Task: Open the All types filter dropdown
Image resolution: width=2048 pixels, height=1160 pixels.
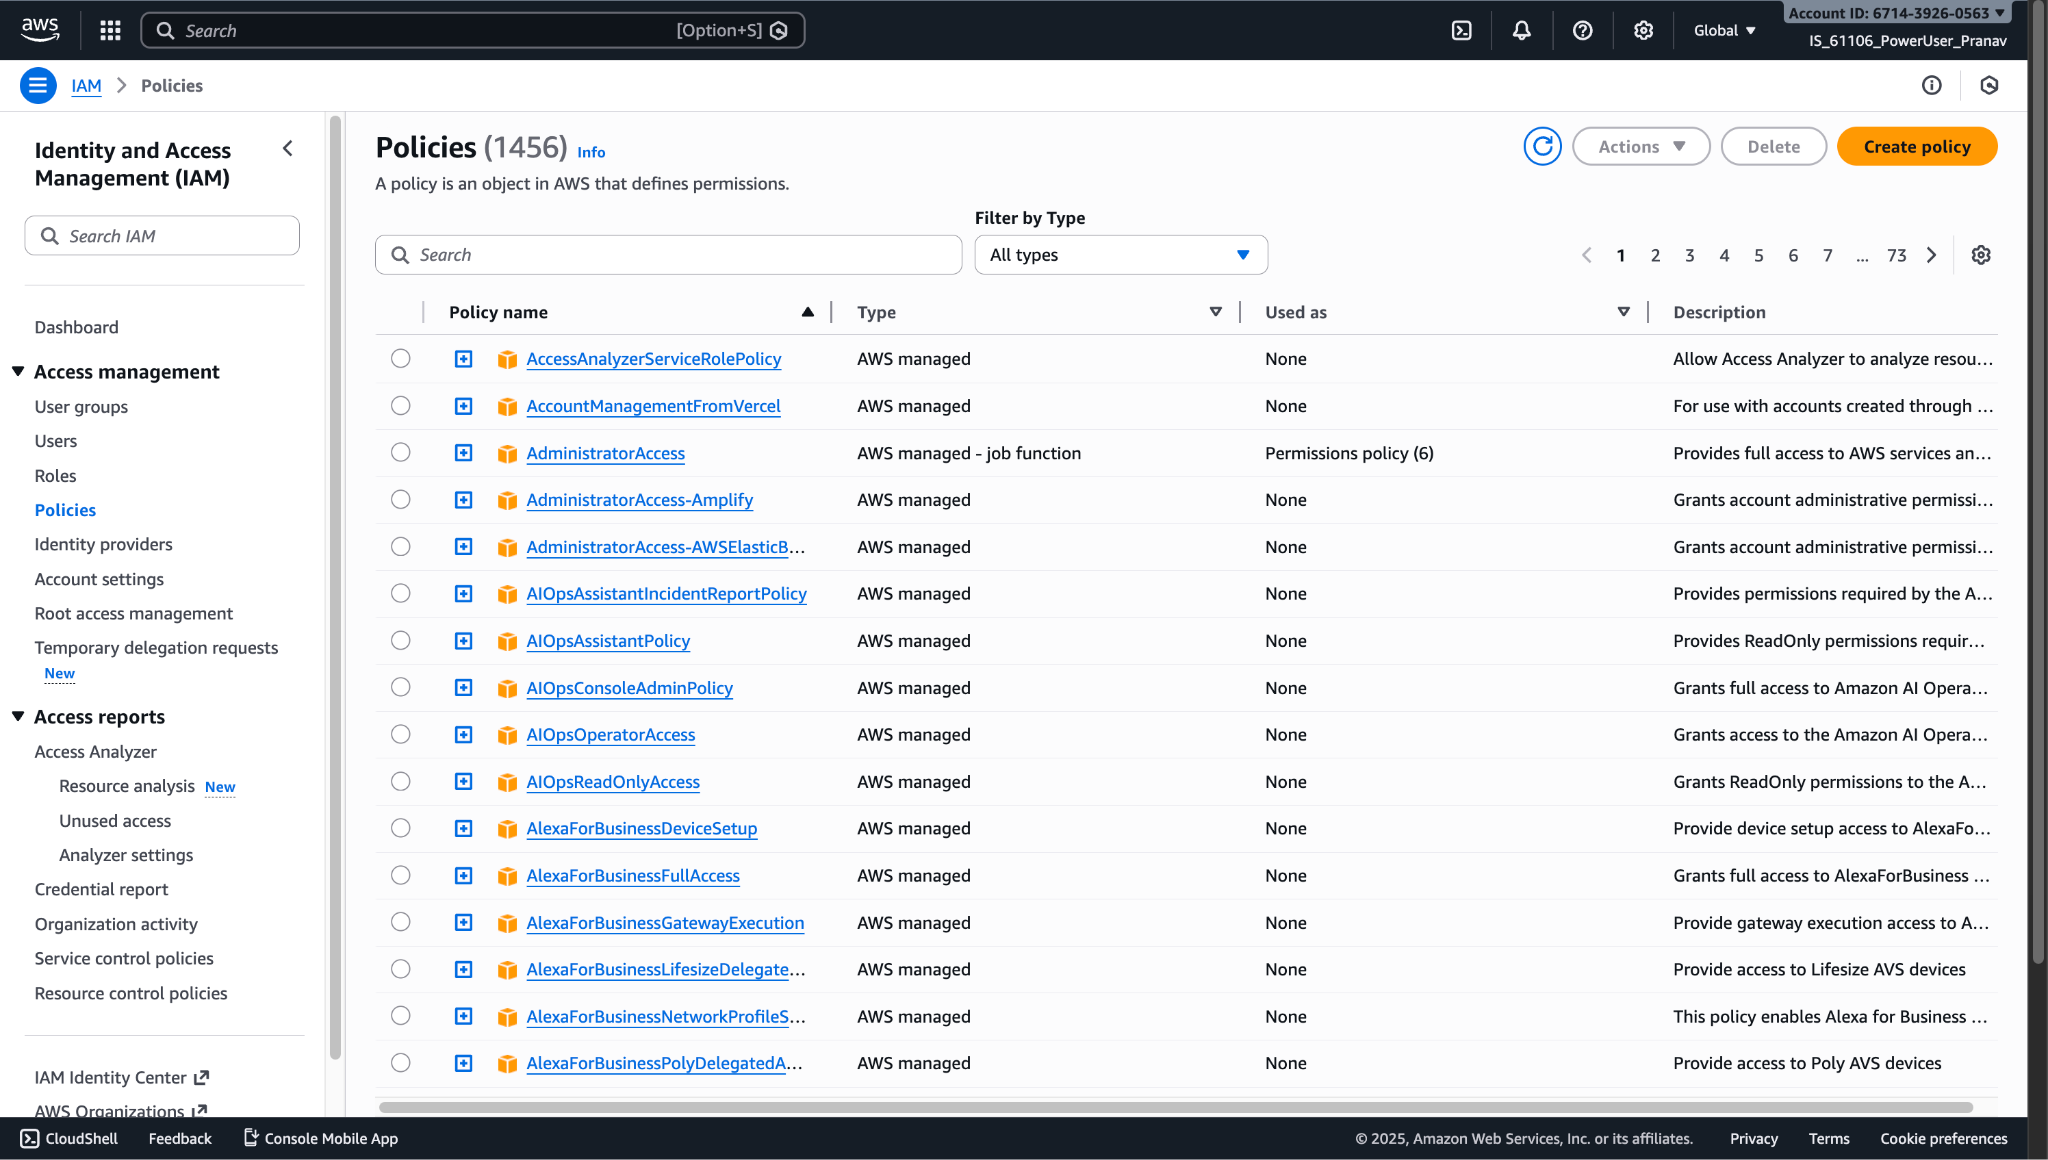Action: click(x=1121, y=255)
